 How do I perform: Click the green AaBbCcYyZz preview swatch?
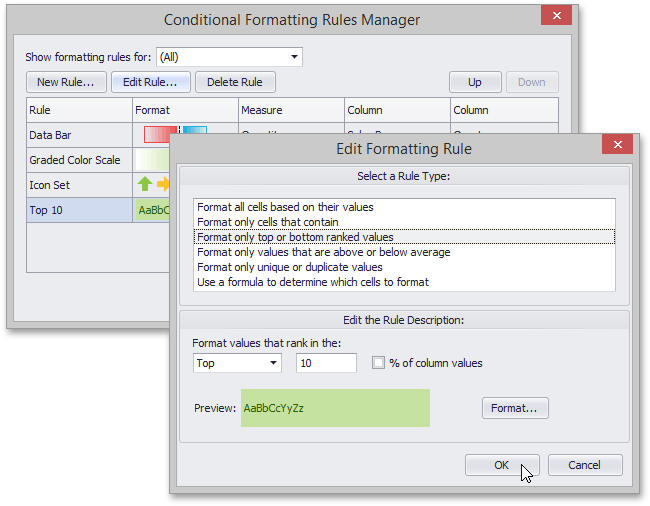[x=335, y=408]
